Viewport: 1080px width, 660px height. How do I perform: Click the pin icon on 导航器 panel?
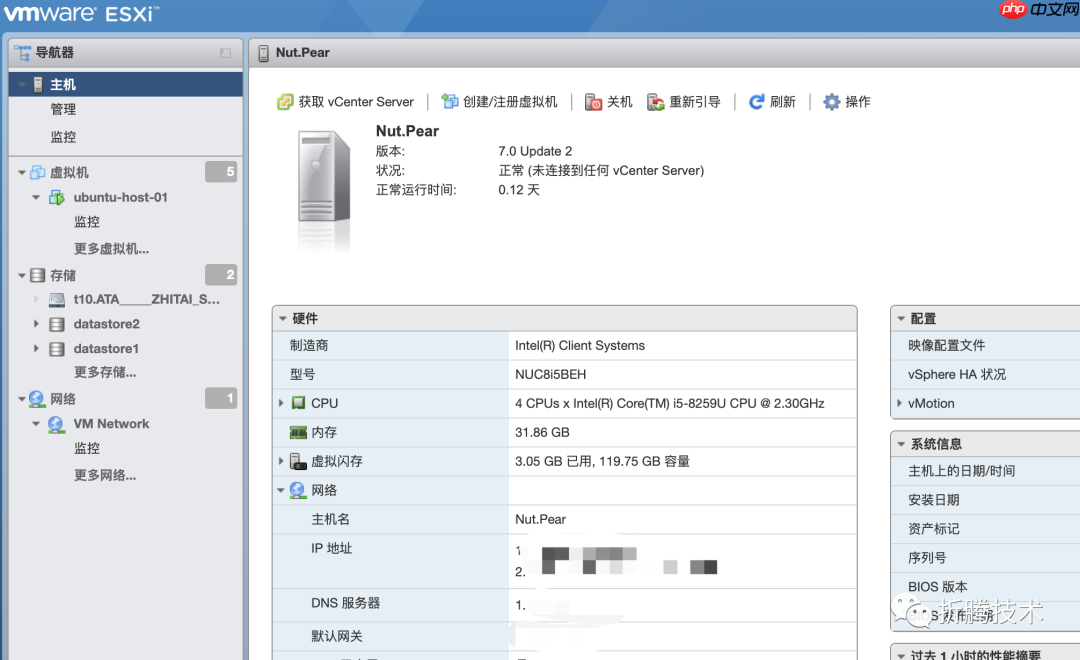coord(227,52)
